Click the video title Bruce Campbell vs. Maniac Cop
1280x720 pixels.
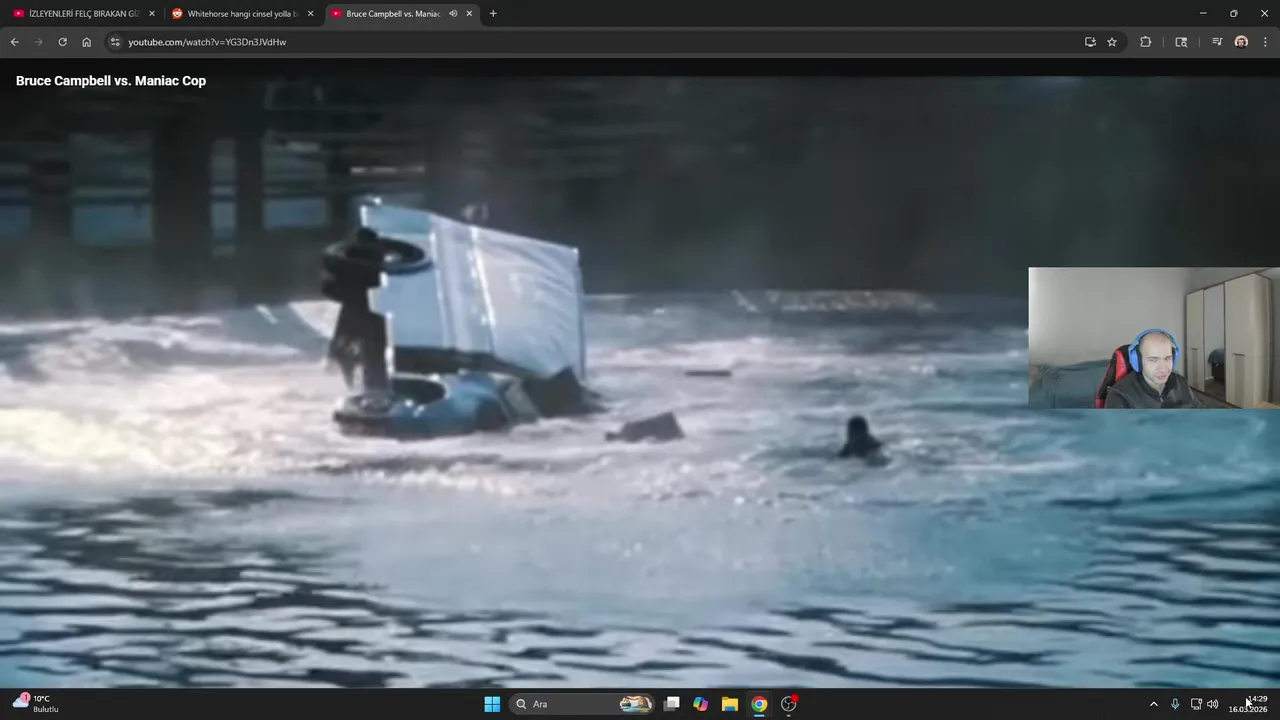tap(111, 81)
